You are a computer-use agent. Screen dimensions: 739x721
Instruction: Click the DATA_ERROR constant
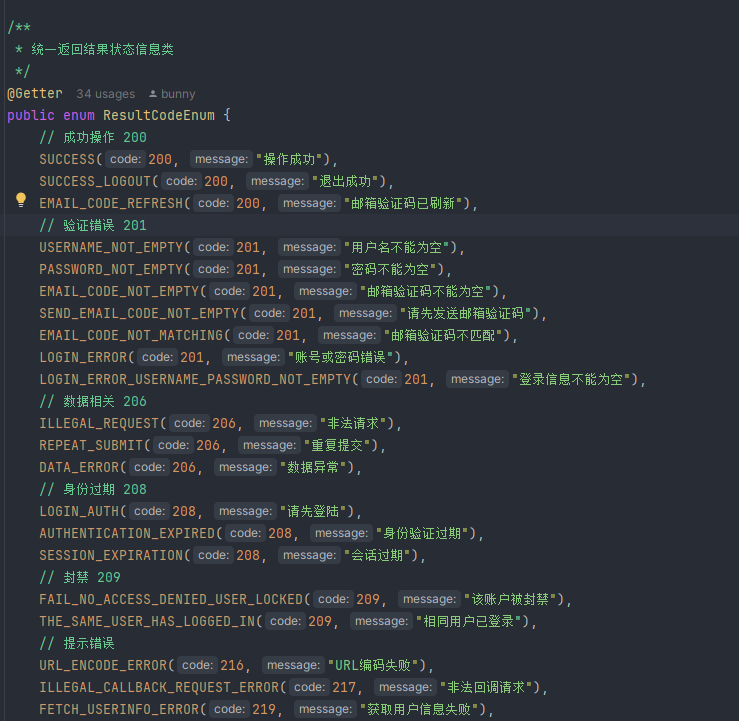point(79,467)
